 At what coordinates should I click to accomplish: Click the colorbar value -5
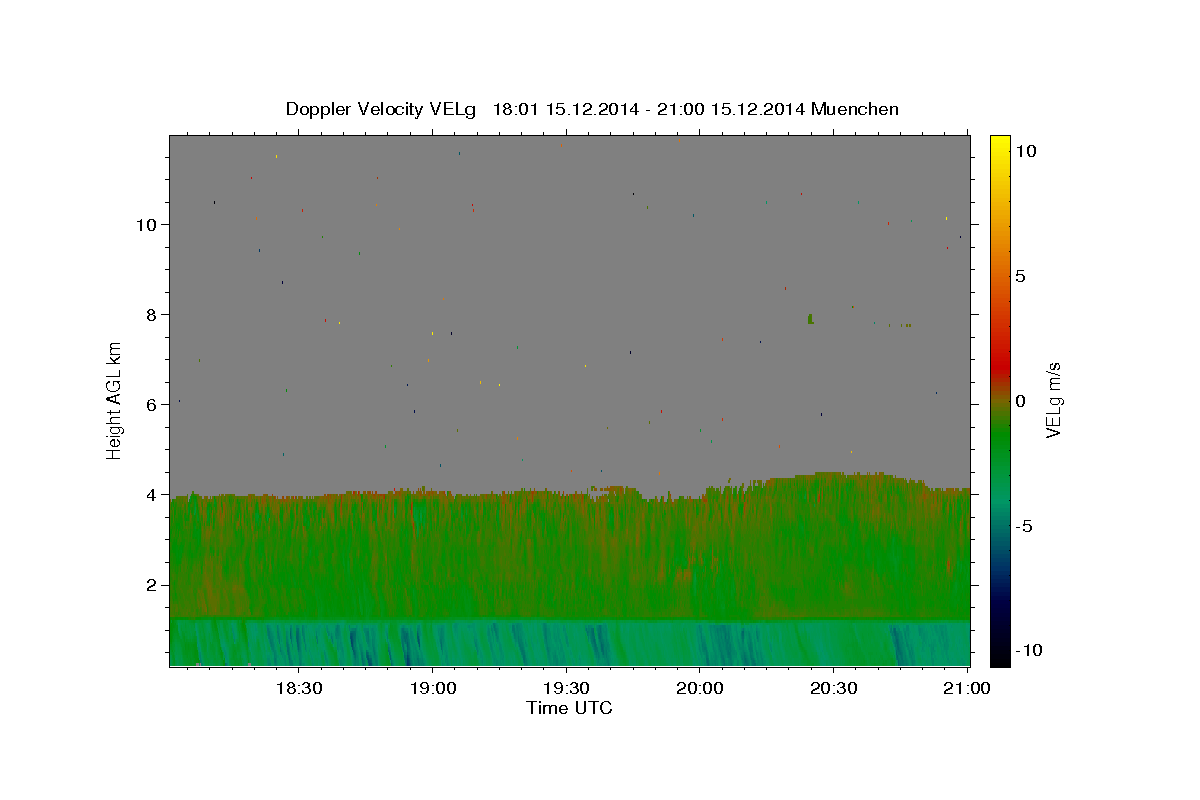coord(1024,526)
